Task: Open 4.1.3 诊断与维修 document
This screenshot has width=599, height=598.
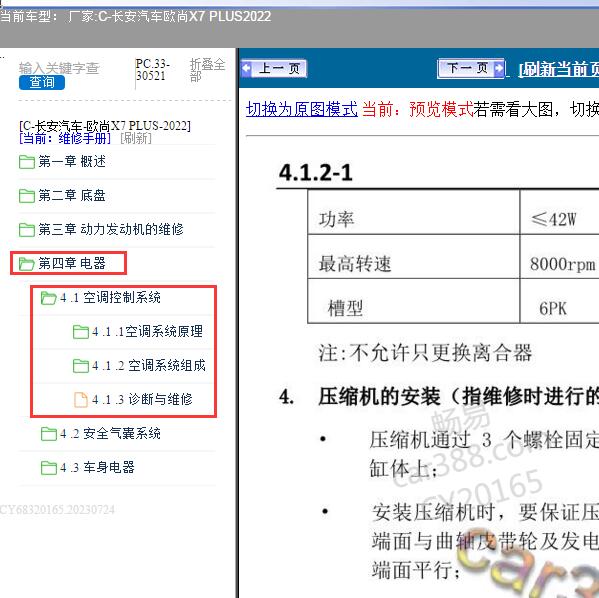Action: (x=142, y=399)
